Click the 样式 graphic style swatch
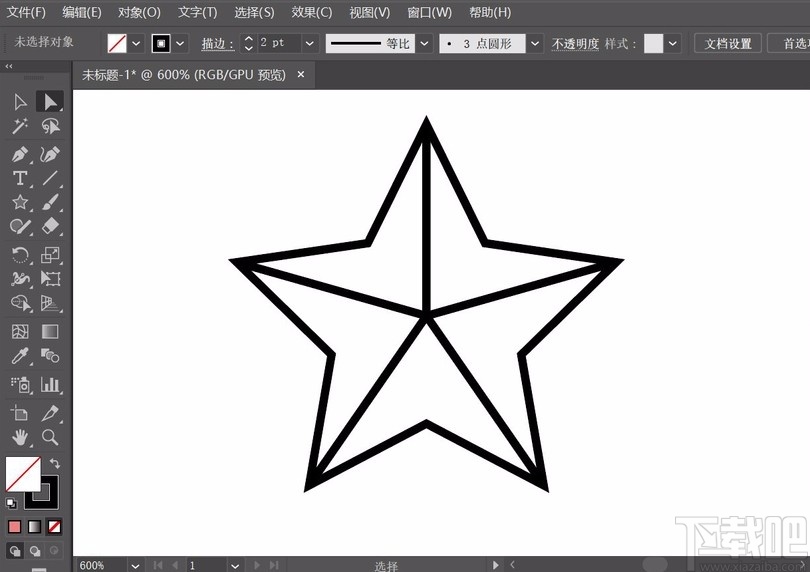810x572 pixels. (653, 43)
